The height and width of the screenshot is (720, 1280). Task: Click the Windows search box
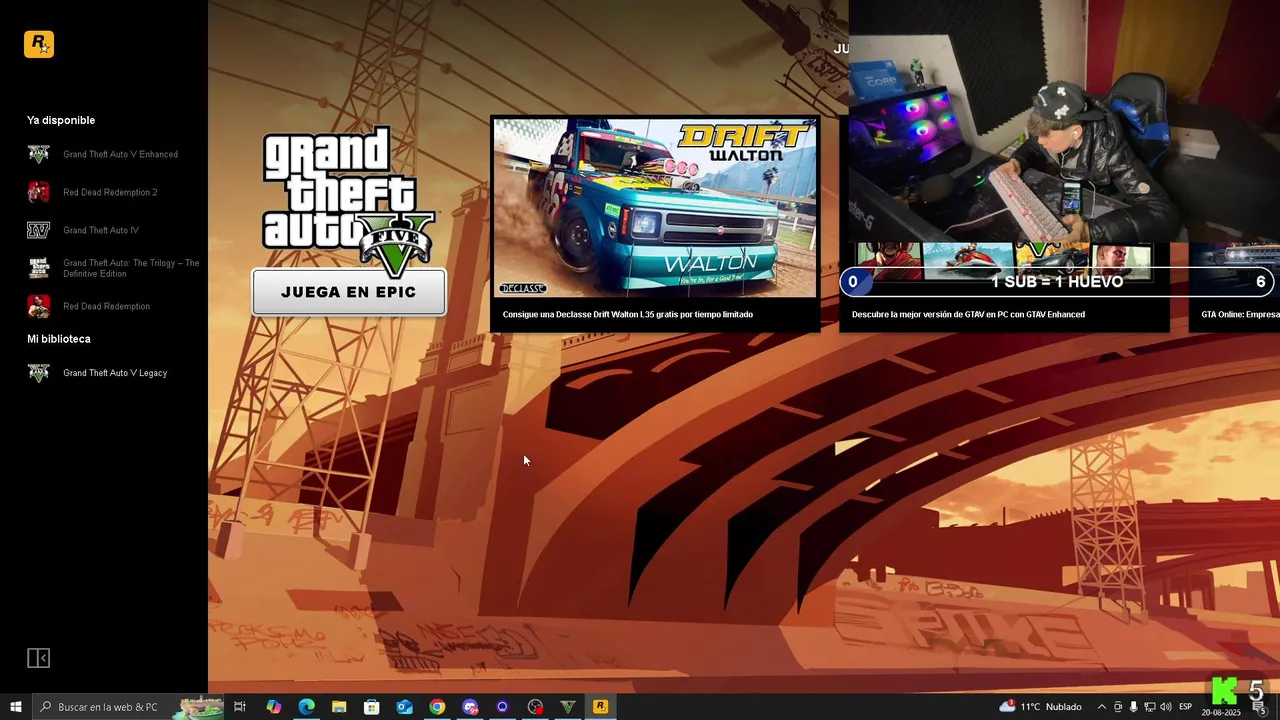tap(128, 707)
